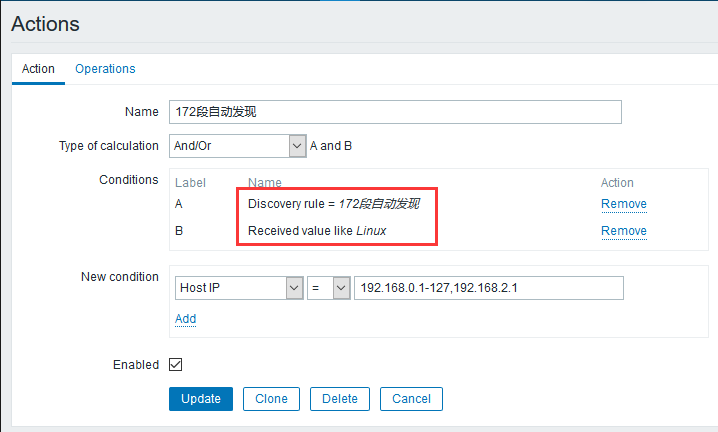The image size is (718, 432).
Task: Select the 'Received value like Linux' condition text
Action: [317, 231]
